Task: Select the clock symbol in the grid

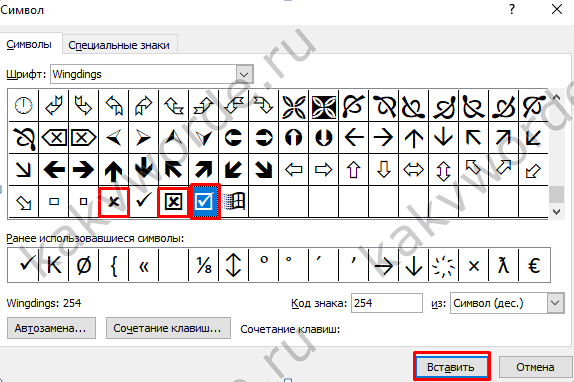Action: click(23, 105)
